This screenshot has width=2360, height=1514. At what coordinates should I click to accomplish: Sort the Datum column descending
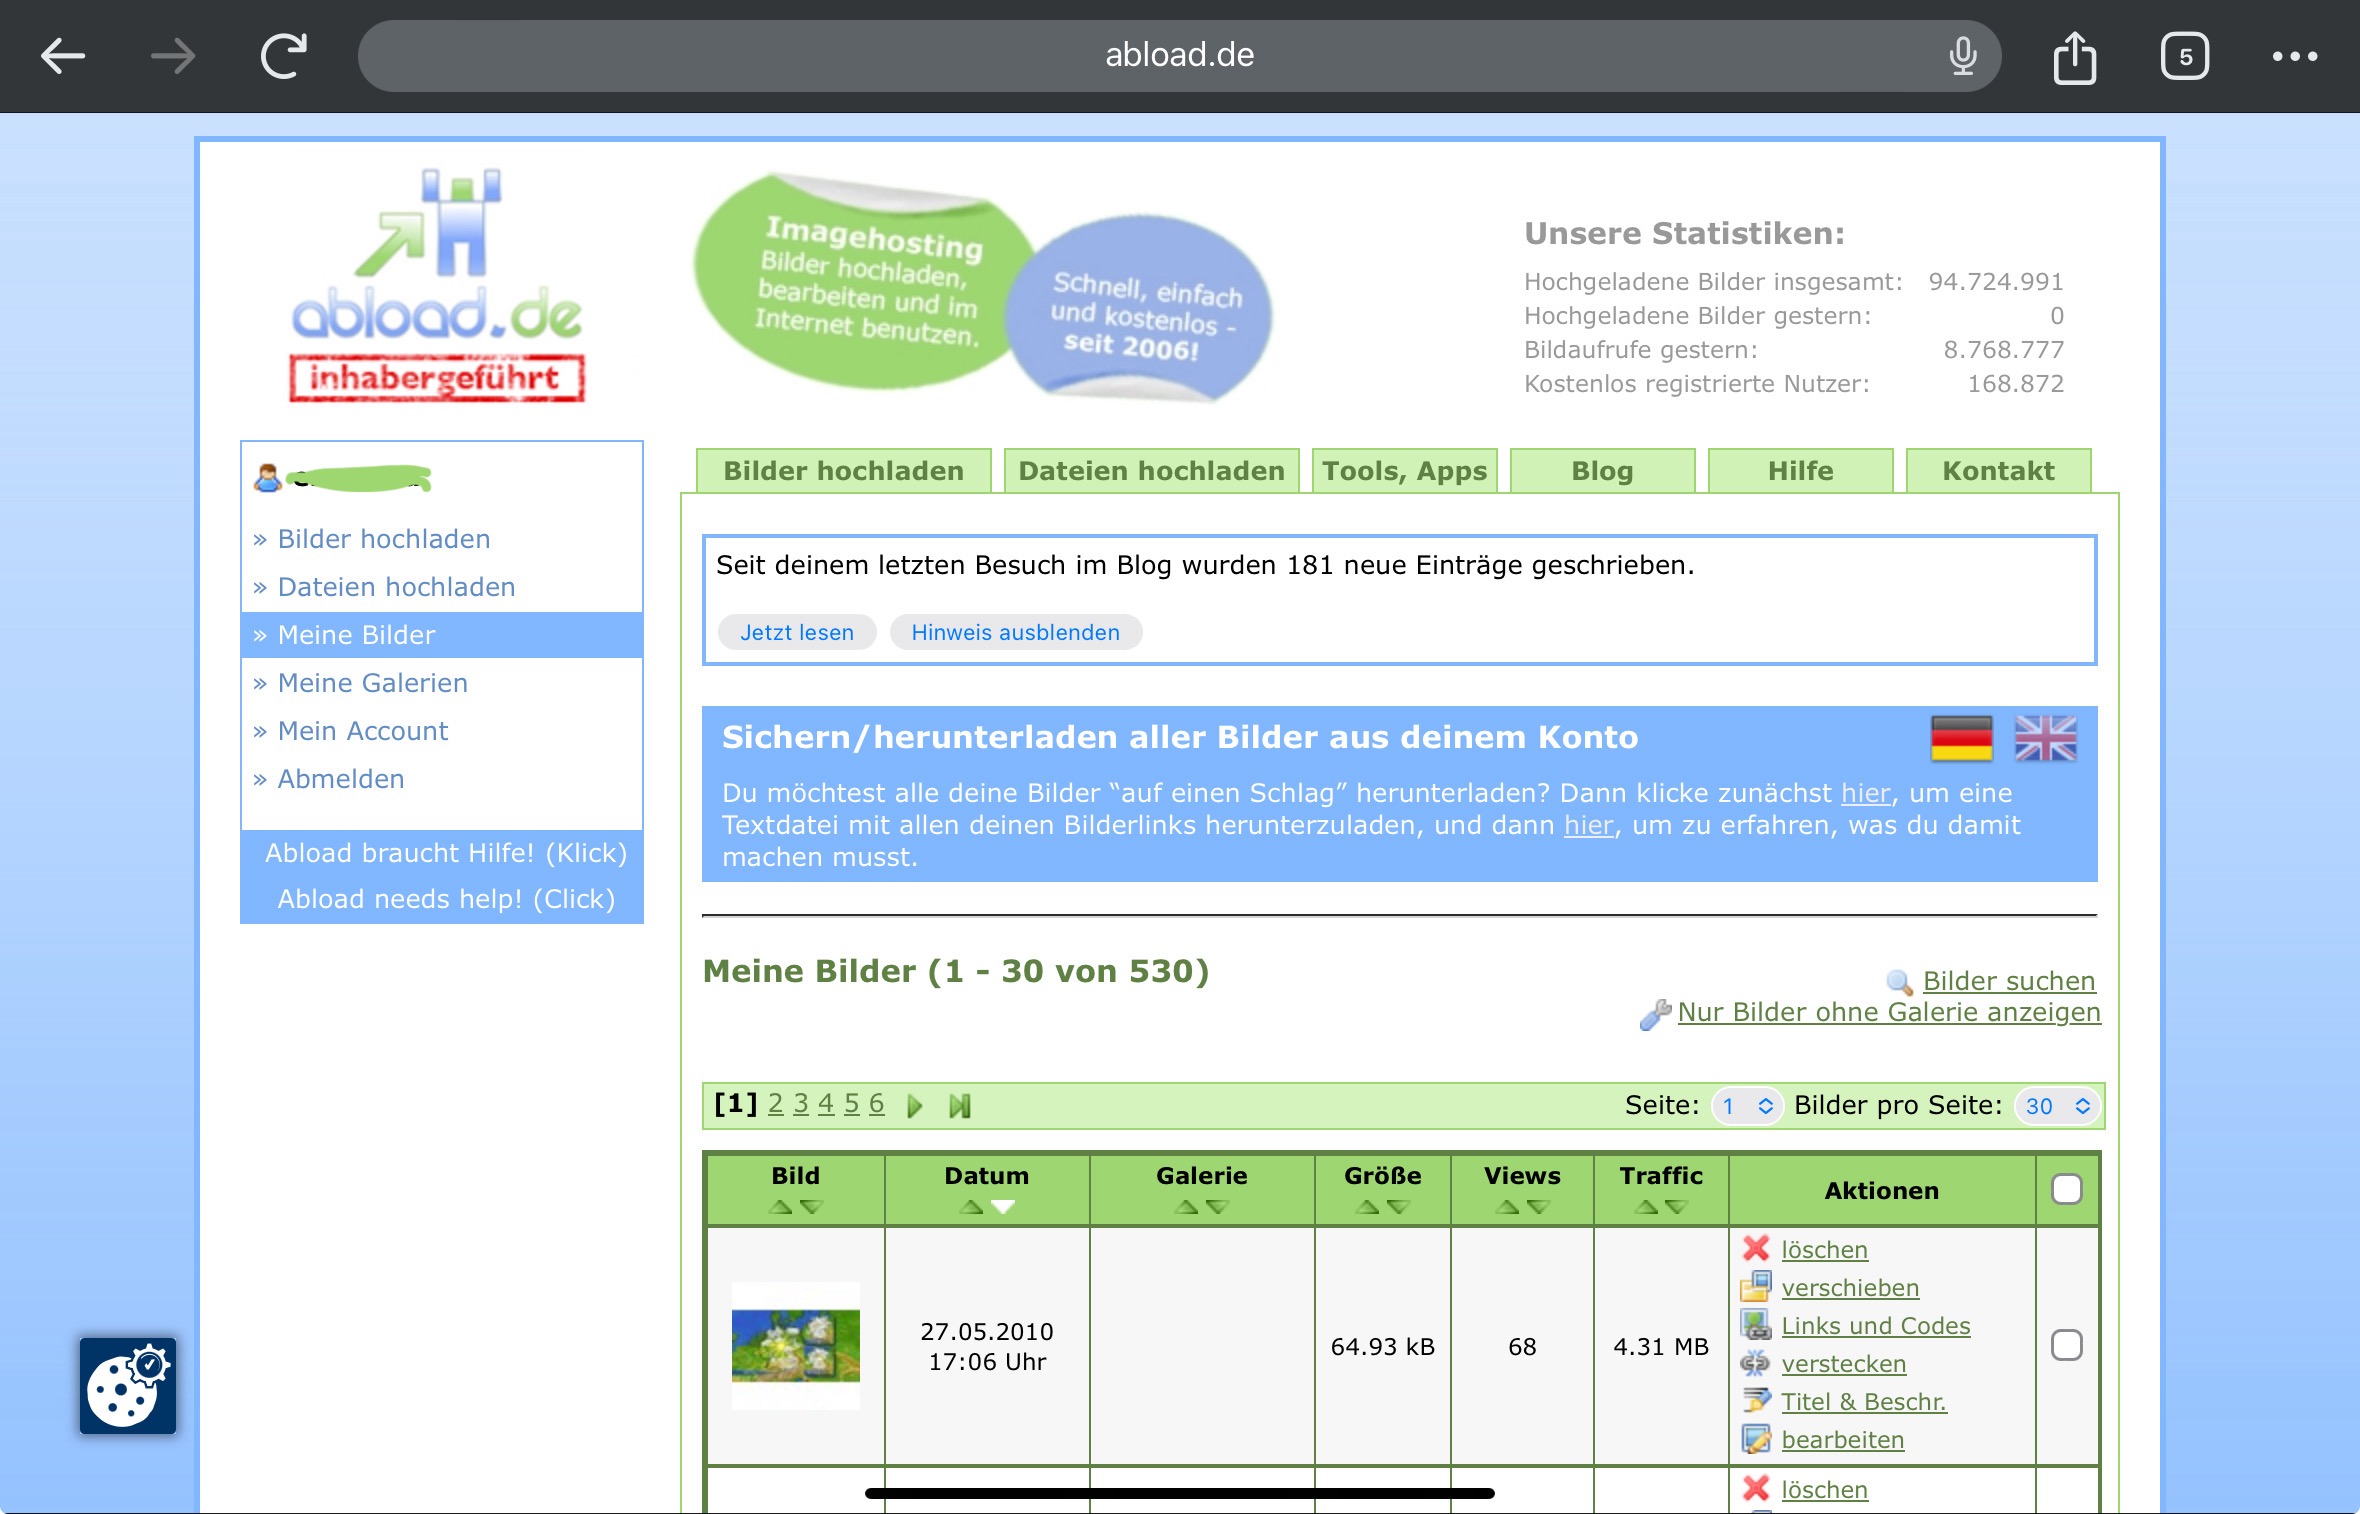(x=1003, y=1207)
